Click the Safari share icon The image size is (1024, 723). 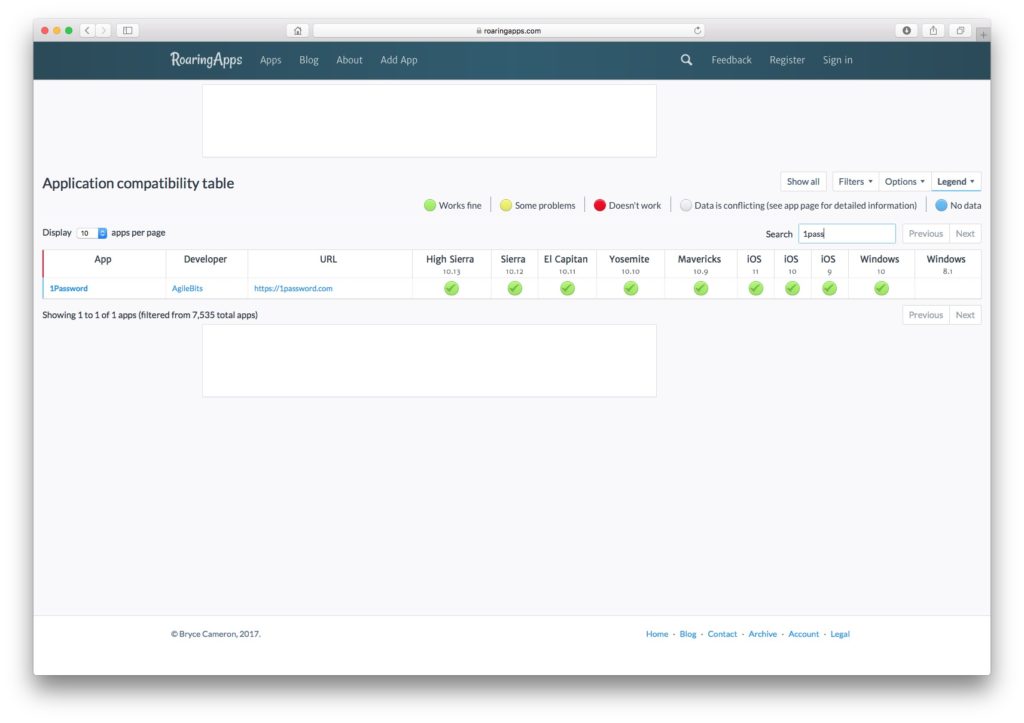933,30
